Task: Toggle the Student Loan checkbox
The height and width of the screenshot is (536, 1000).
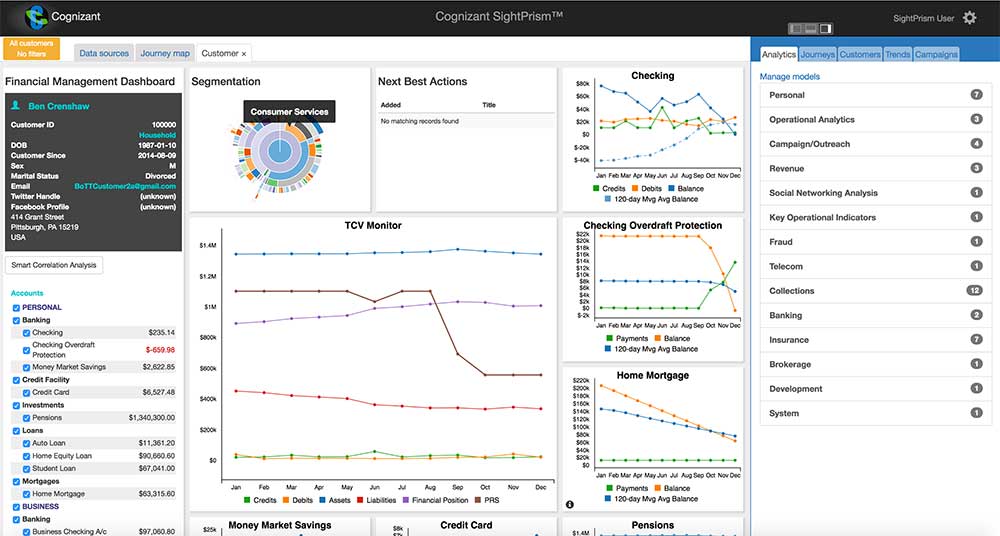Action: tap(26, 469)
